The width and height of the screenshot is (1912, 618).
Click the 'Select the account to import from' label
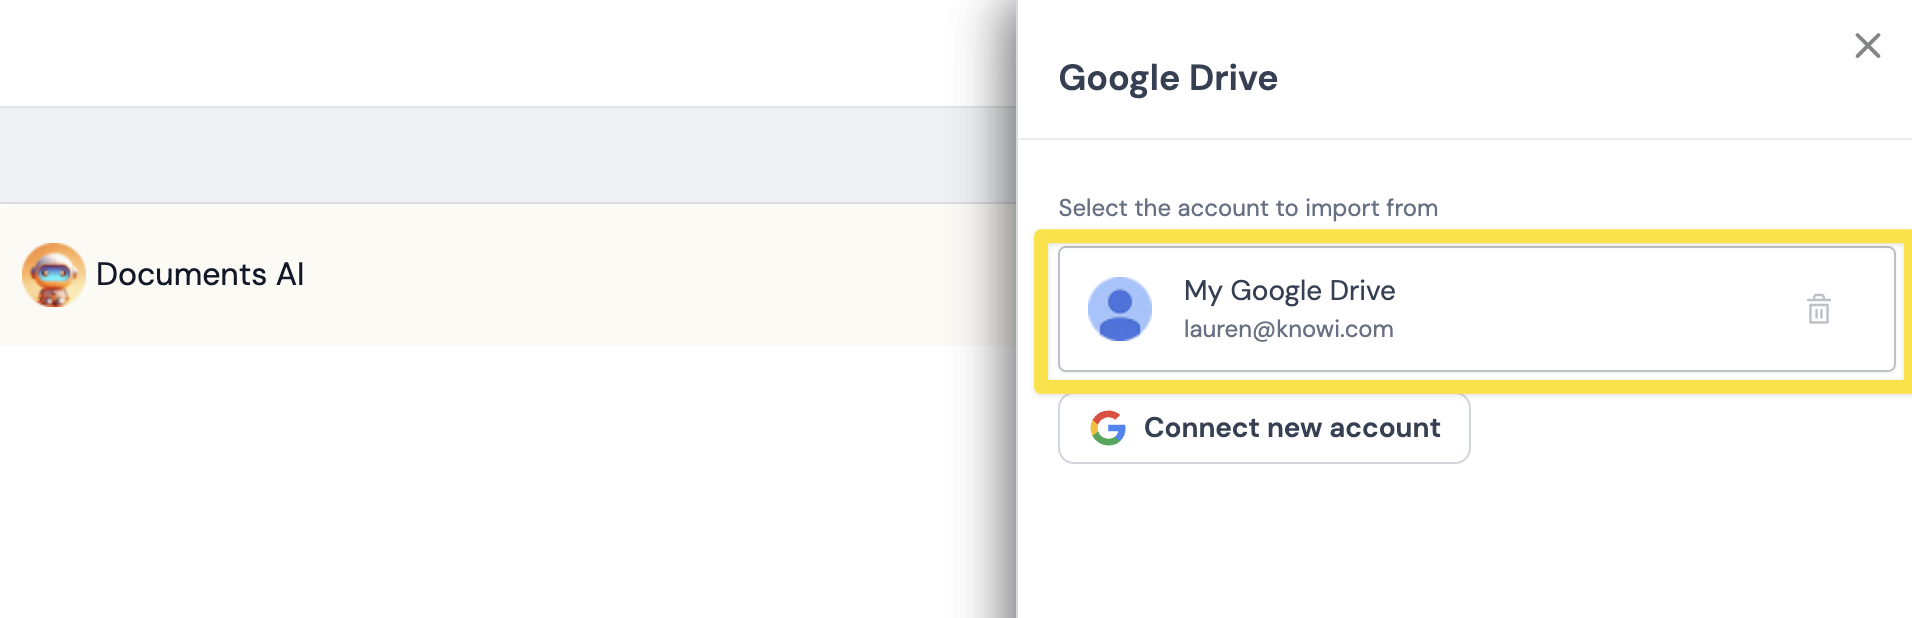[1247, 208]
